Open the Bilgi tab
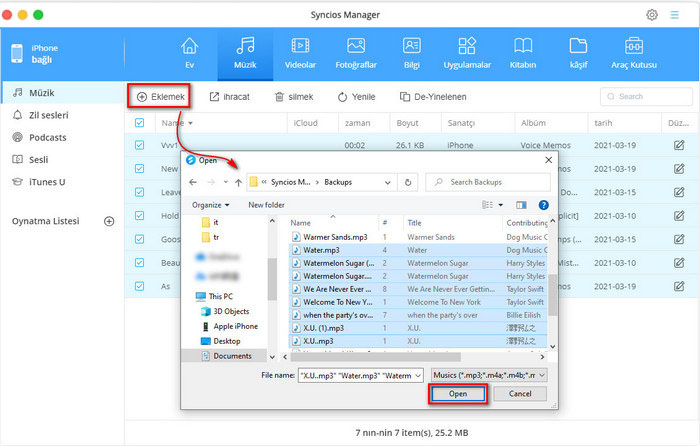Viewport: 700px width, 446px height. tap(411, 53)
